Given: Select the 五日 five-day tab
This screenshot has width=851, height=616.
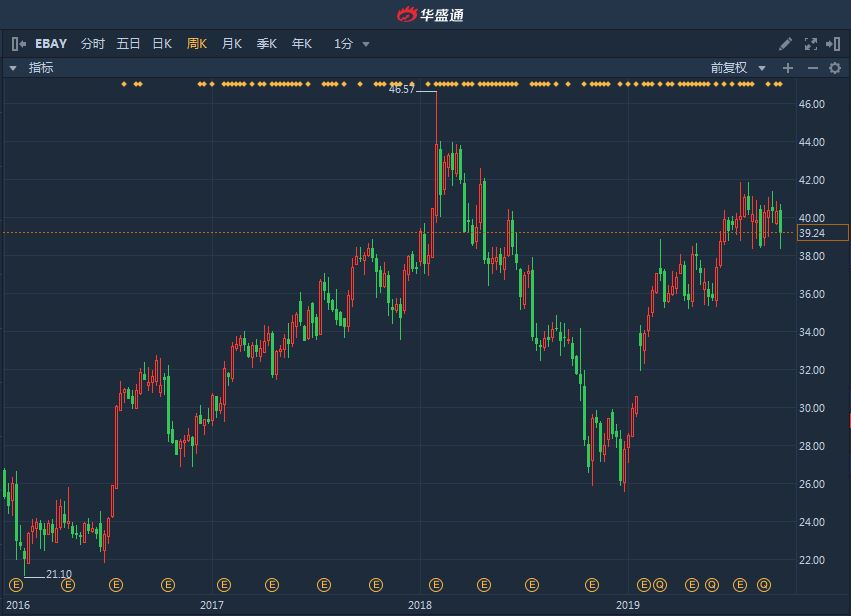Looking at the screenshot, I should click(x=128, y=44).
